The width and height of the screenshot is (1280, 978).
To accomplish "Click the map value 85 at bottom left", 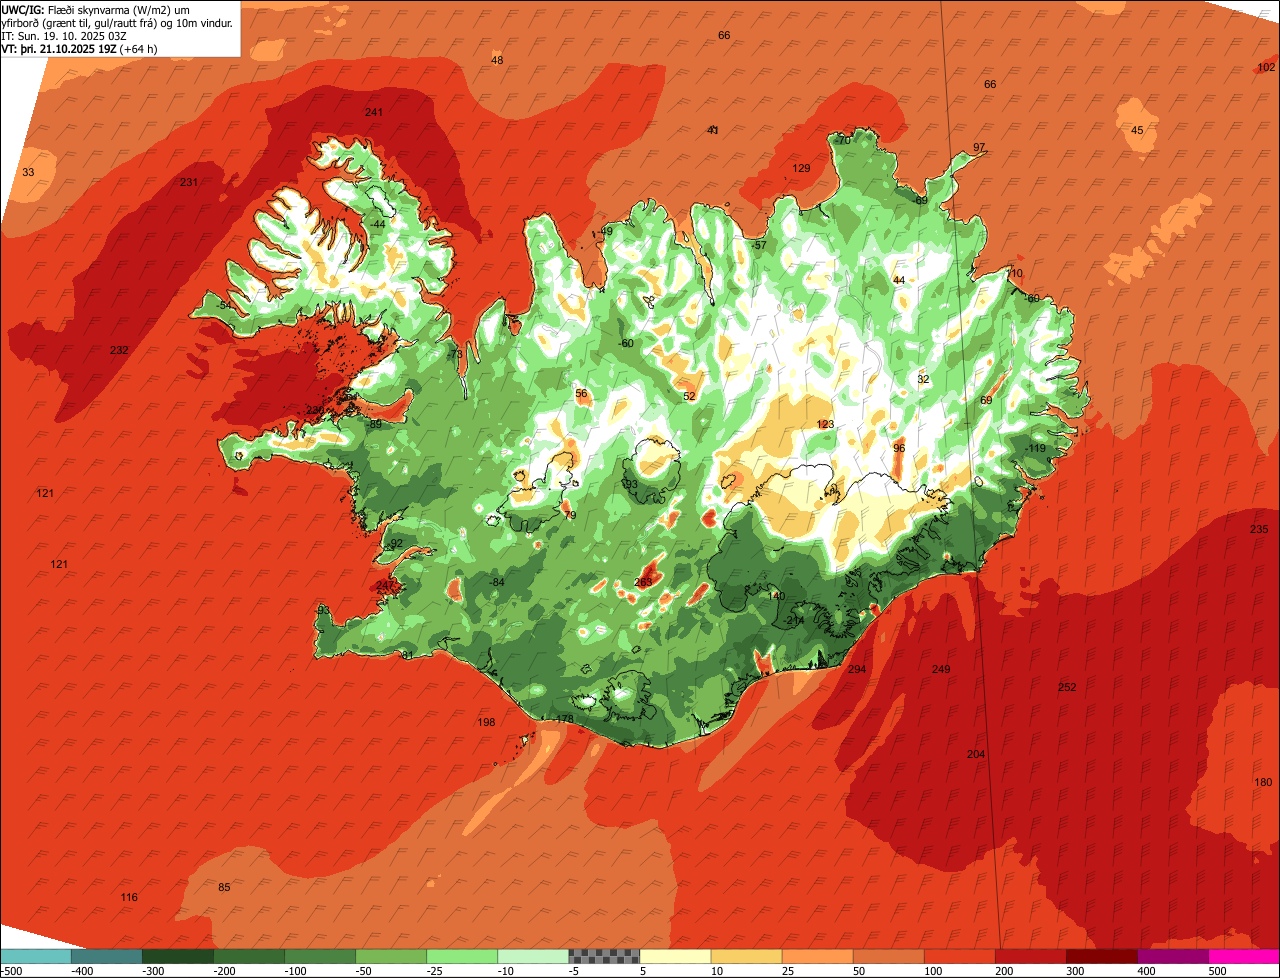I will point(224,887).
